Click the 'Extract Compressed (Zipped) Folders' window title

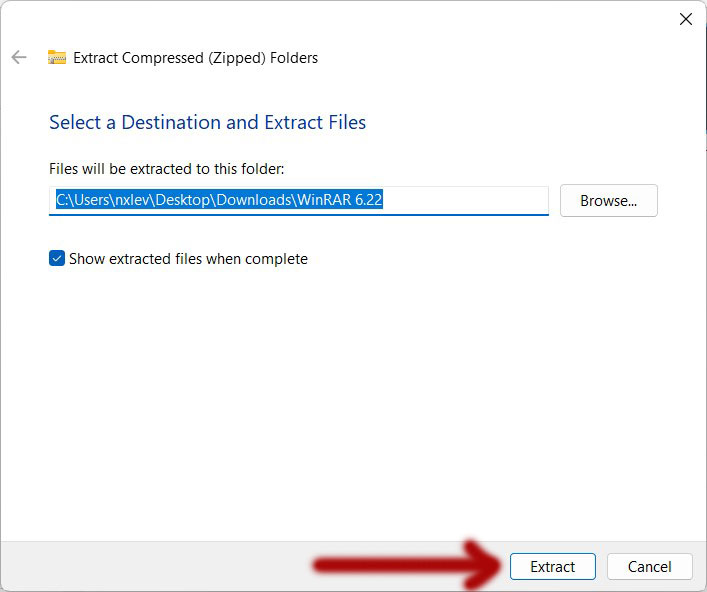[196, 58]
